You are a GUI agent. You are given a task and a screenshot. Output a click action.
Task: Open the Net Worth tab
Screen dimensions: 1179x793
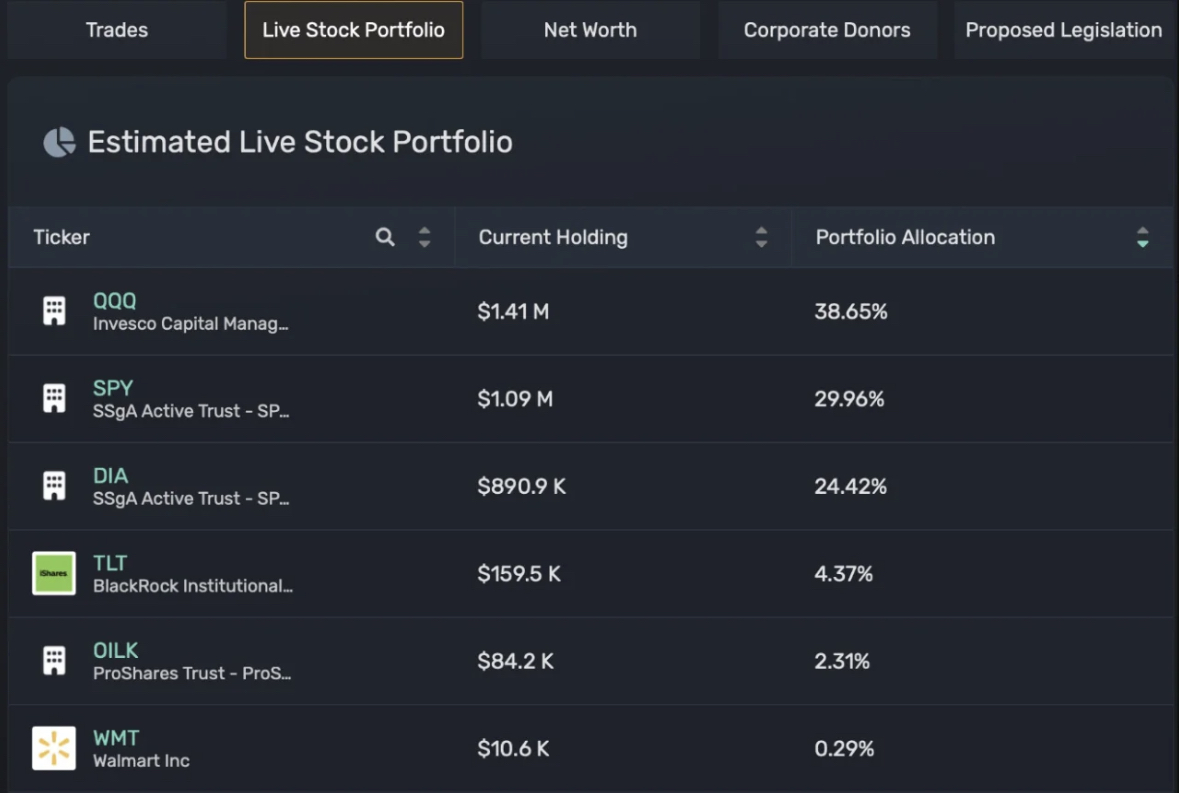pyautogui.click(x=590, y=30)
